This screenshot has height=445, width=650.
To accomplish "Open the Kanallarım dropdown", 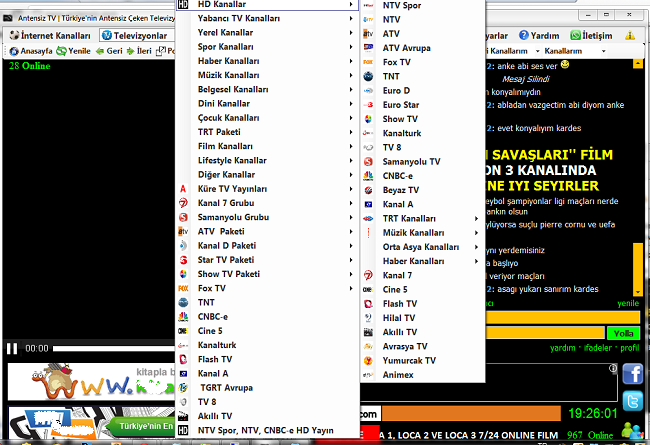I will pos(575,51).
